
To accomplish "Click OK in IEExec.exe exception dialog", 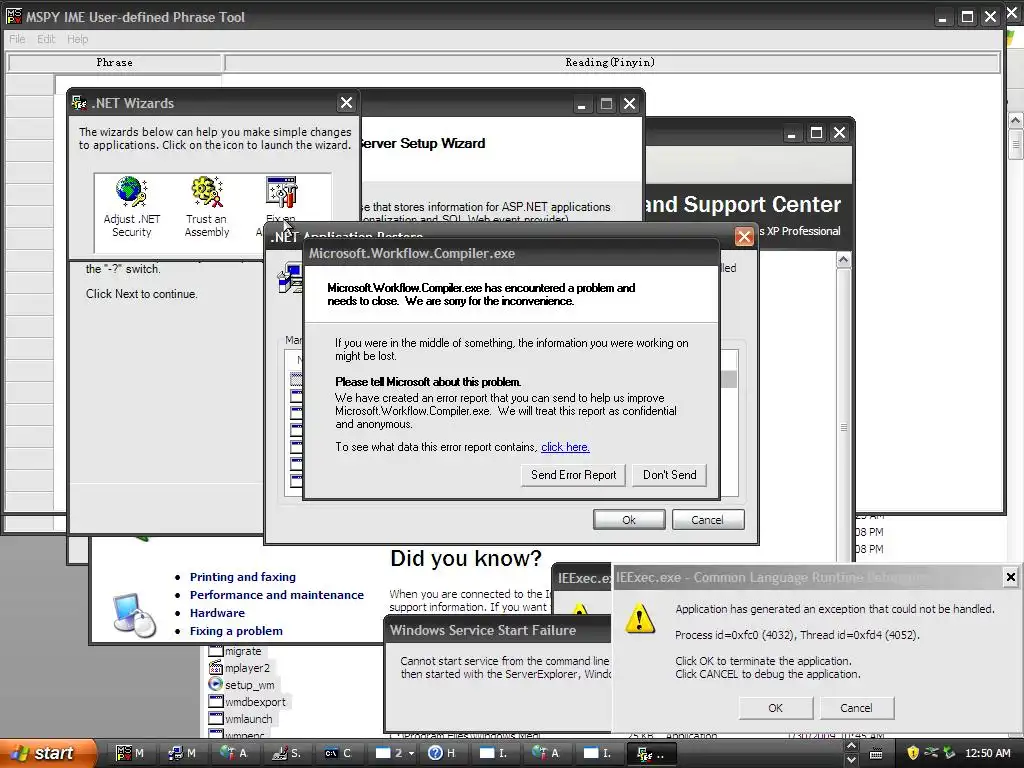I will (x=775, y=708).
